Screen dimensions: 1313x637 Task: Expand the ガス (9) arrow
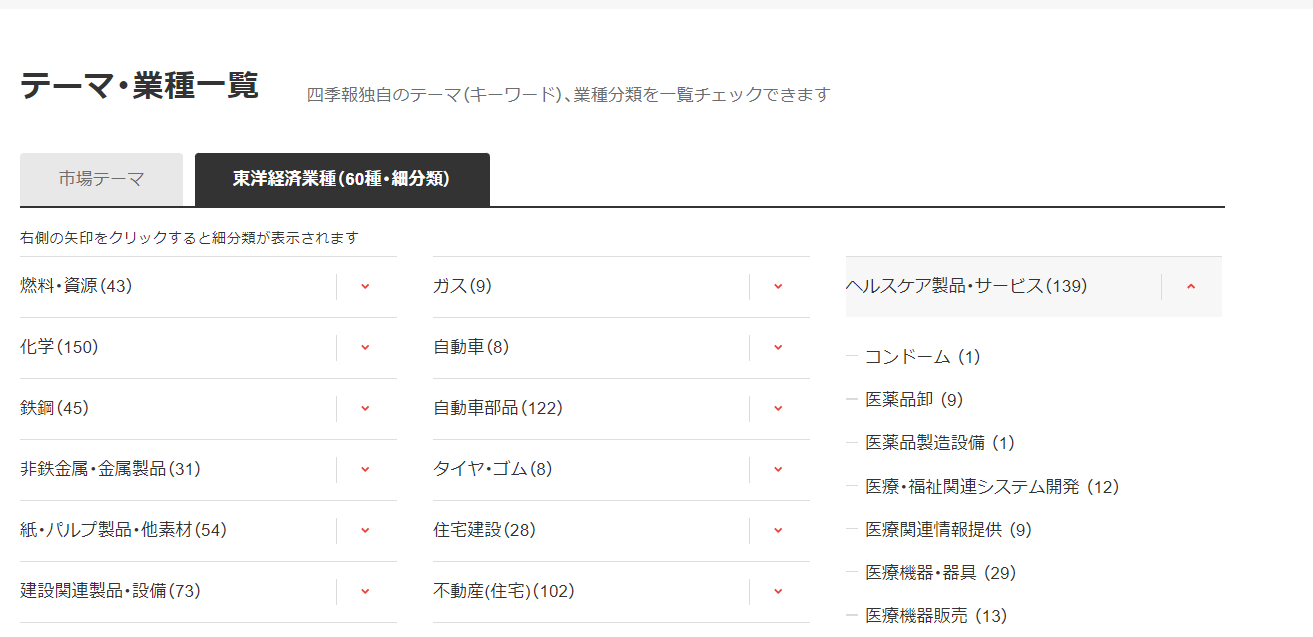(778, 287)
